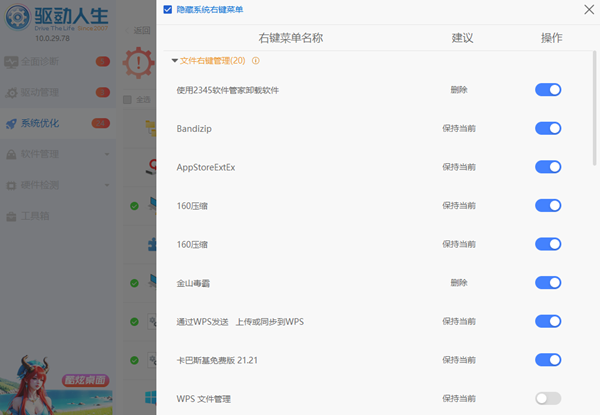Click 驱动管理 gear icon
The width and height of the screenshot is (600, 415).
[11, 93]
